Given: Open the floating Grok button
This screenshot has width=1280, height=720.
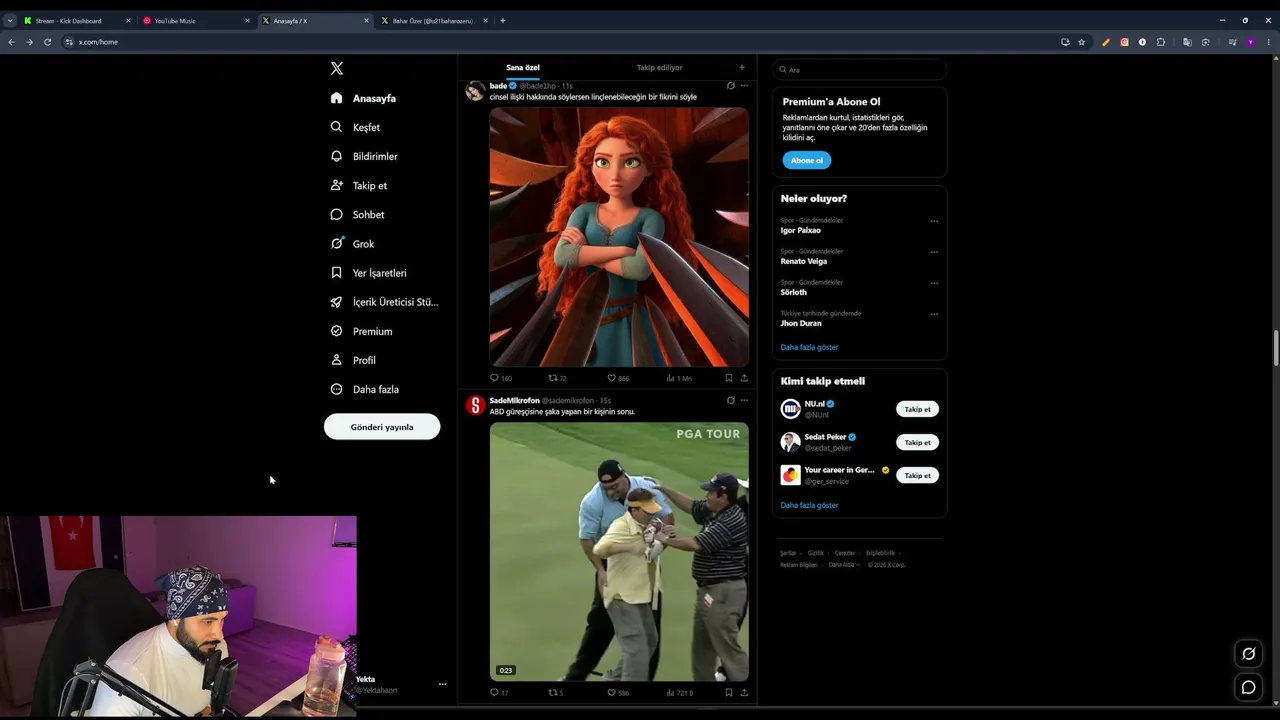Looking at the screenshot, I should coord(1248,654).
